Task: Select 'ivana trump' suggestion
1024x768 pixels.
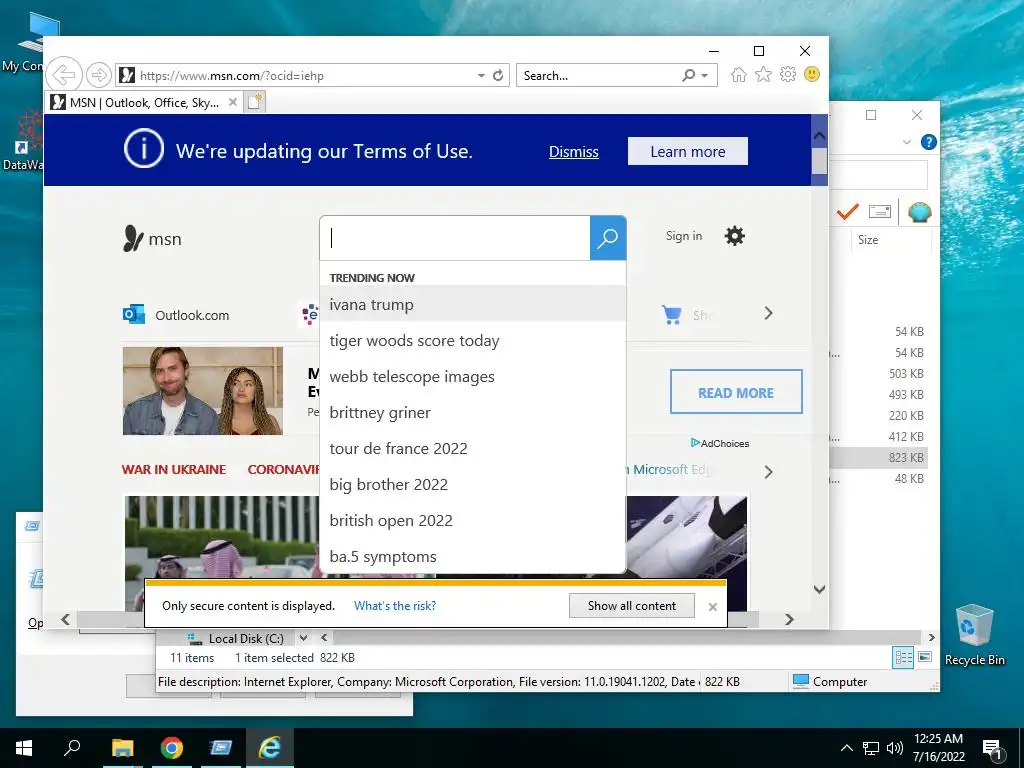Action: [x=473, y=304]
